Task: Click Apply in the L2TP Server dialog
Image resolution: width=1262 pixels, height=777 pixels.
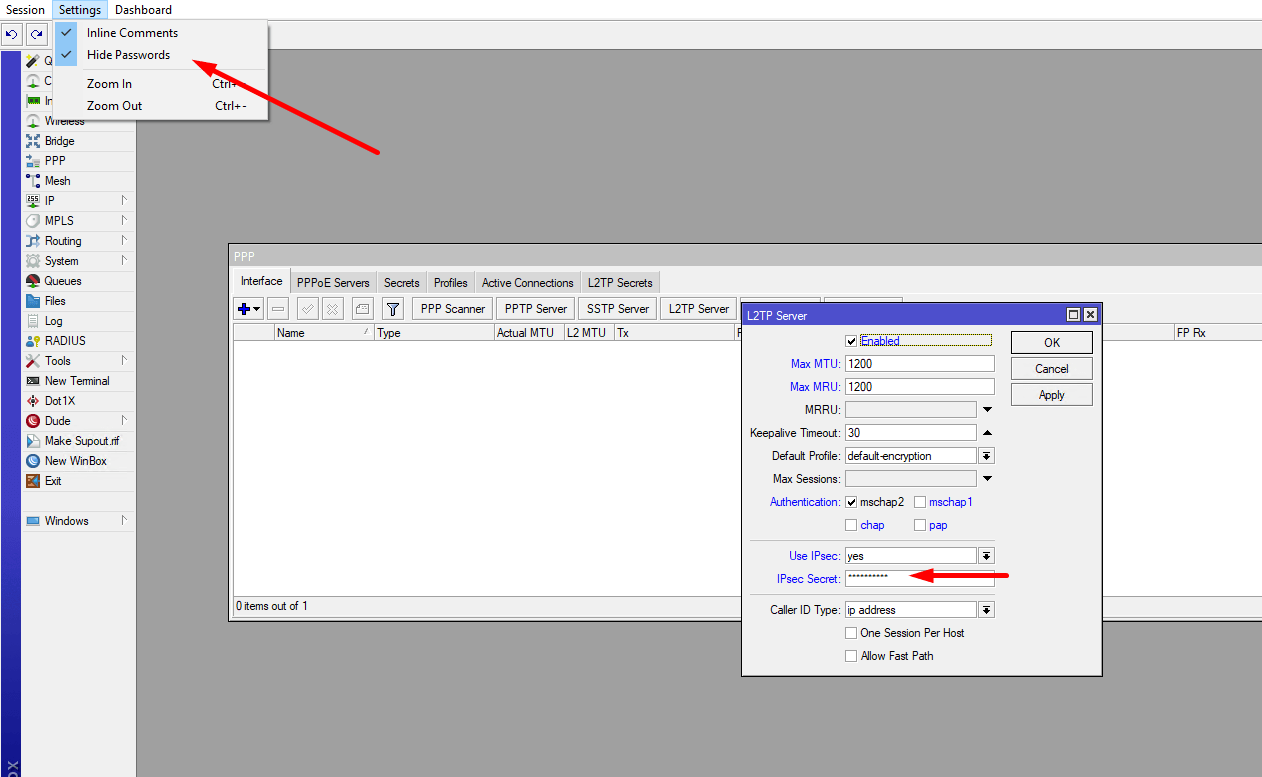Action: pyautogui.click(x=1052, y=395)
